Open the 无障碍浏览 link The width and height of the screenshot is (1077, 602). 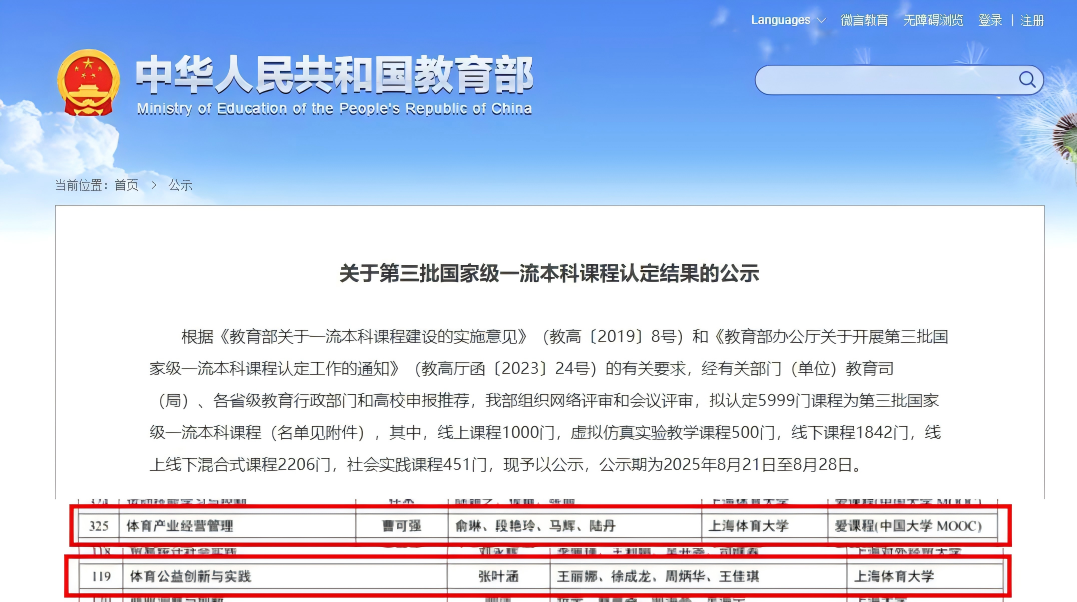coord(933,21)
